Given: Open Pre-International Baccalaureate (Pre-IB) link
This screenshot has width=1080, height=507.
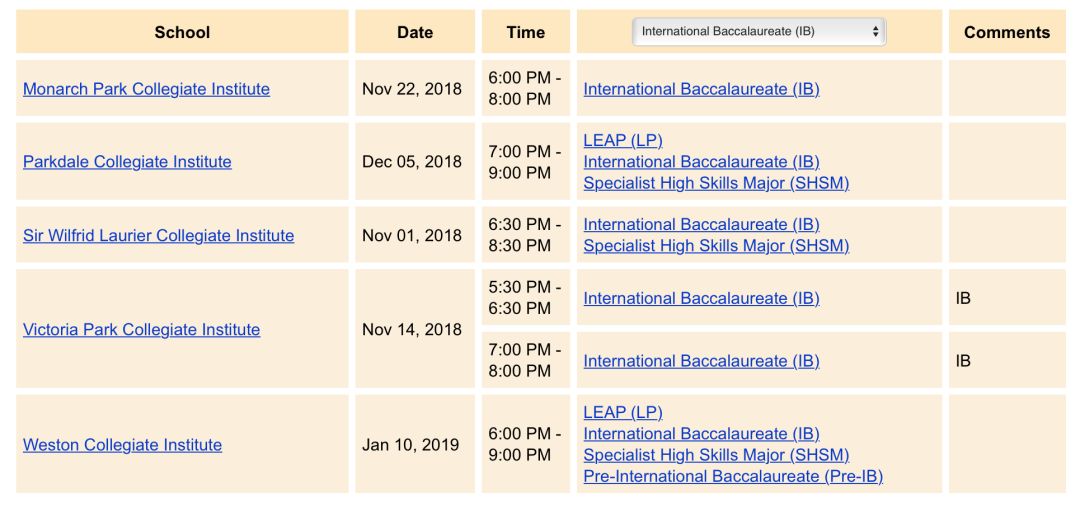Looking at the screenshot, I should pyautogui.click(x=733, y=477).
